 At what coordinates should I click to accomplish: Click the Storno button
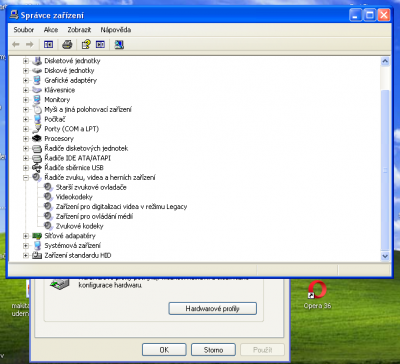(213, 350)
